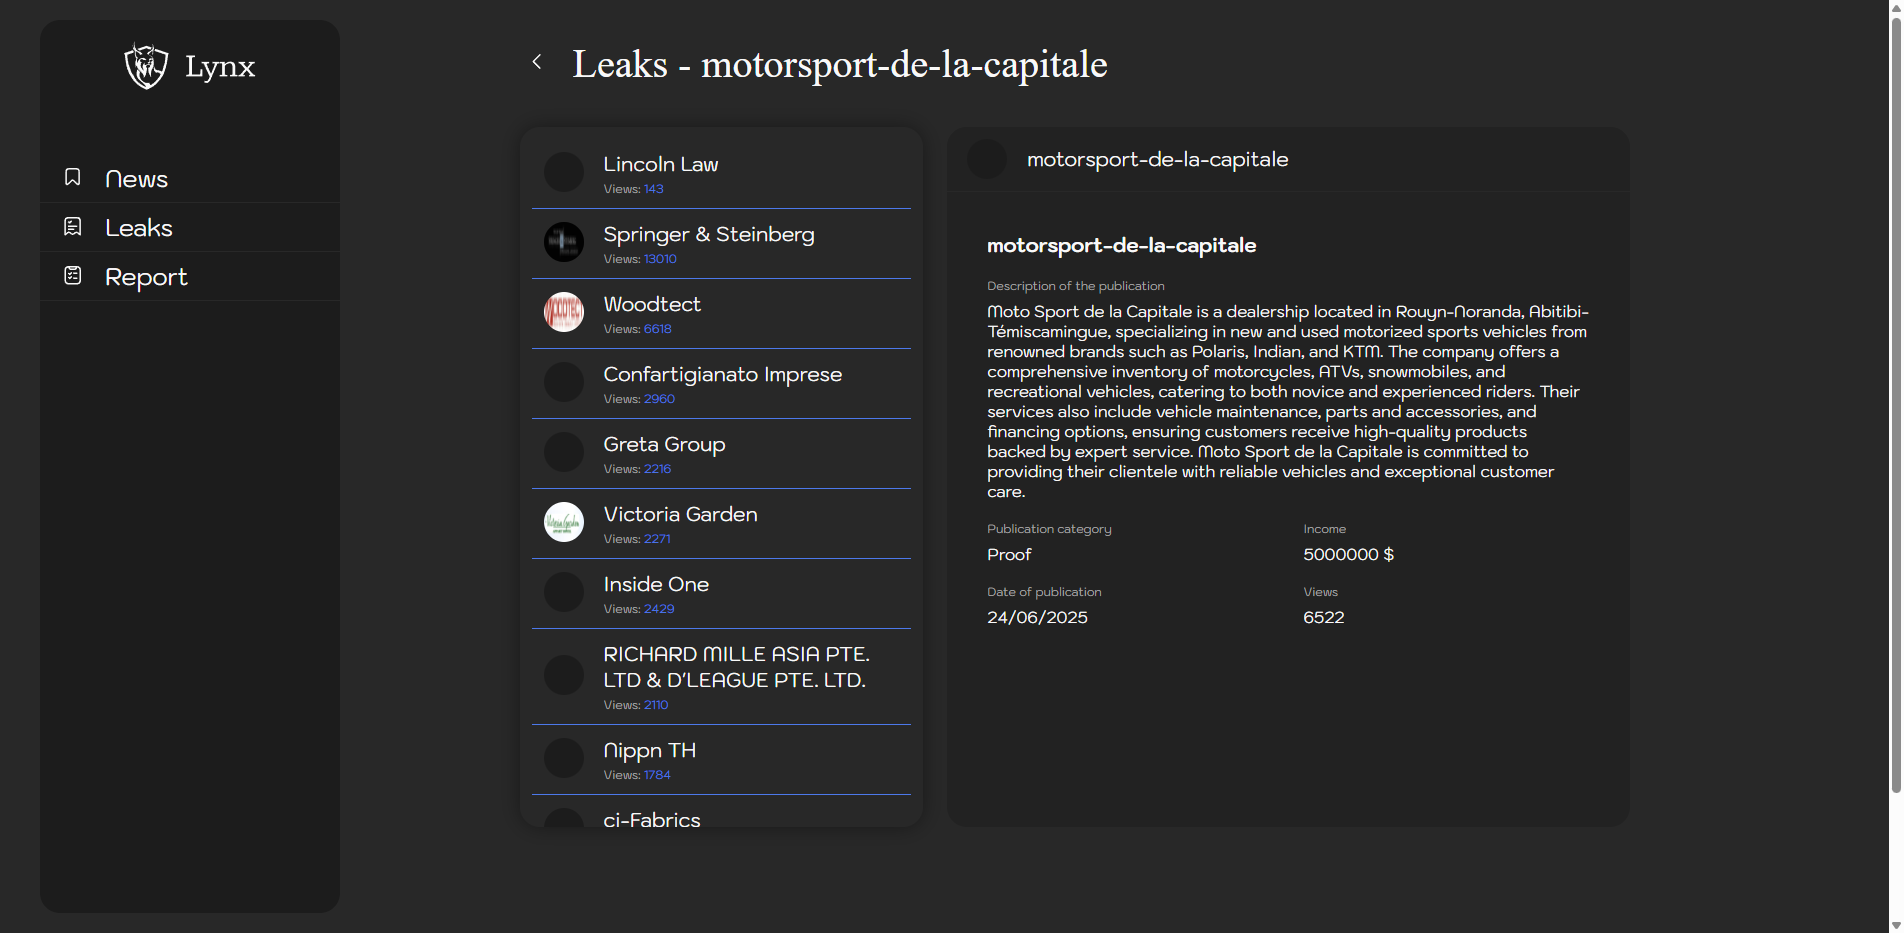Click the back chevron beside the Leaks title
1904x933 pixels.
pyautogui.click(x=537, y=61)
